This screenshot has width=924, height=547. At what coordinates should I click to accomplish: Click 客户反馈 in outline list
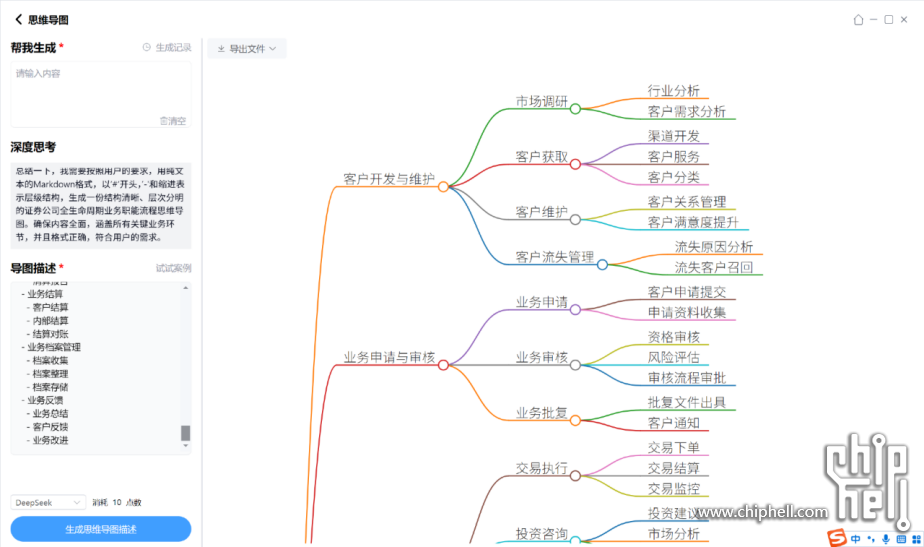pyautogui.click(x=50, y=427)
